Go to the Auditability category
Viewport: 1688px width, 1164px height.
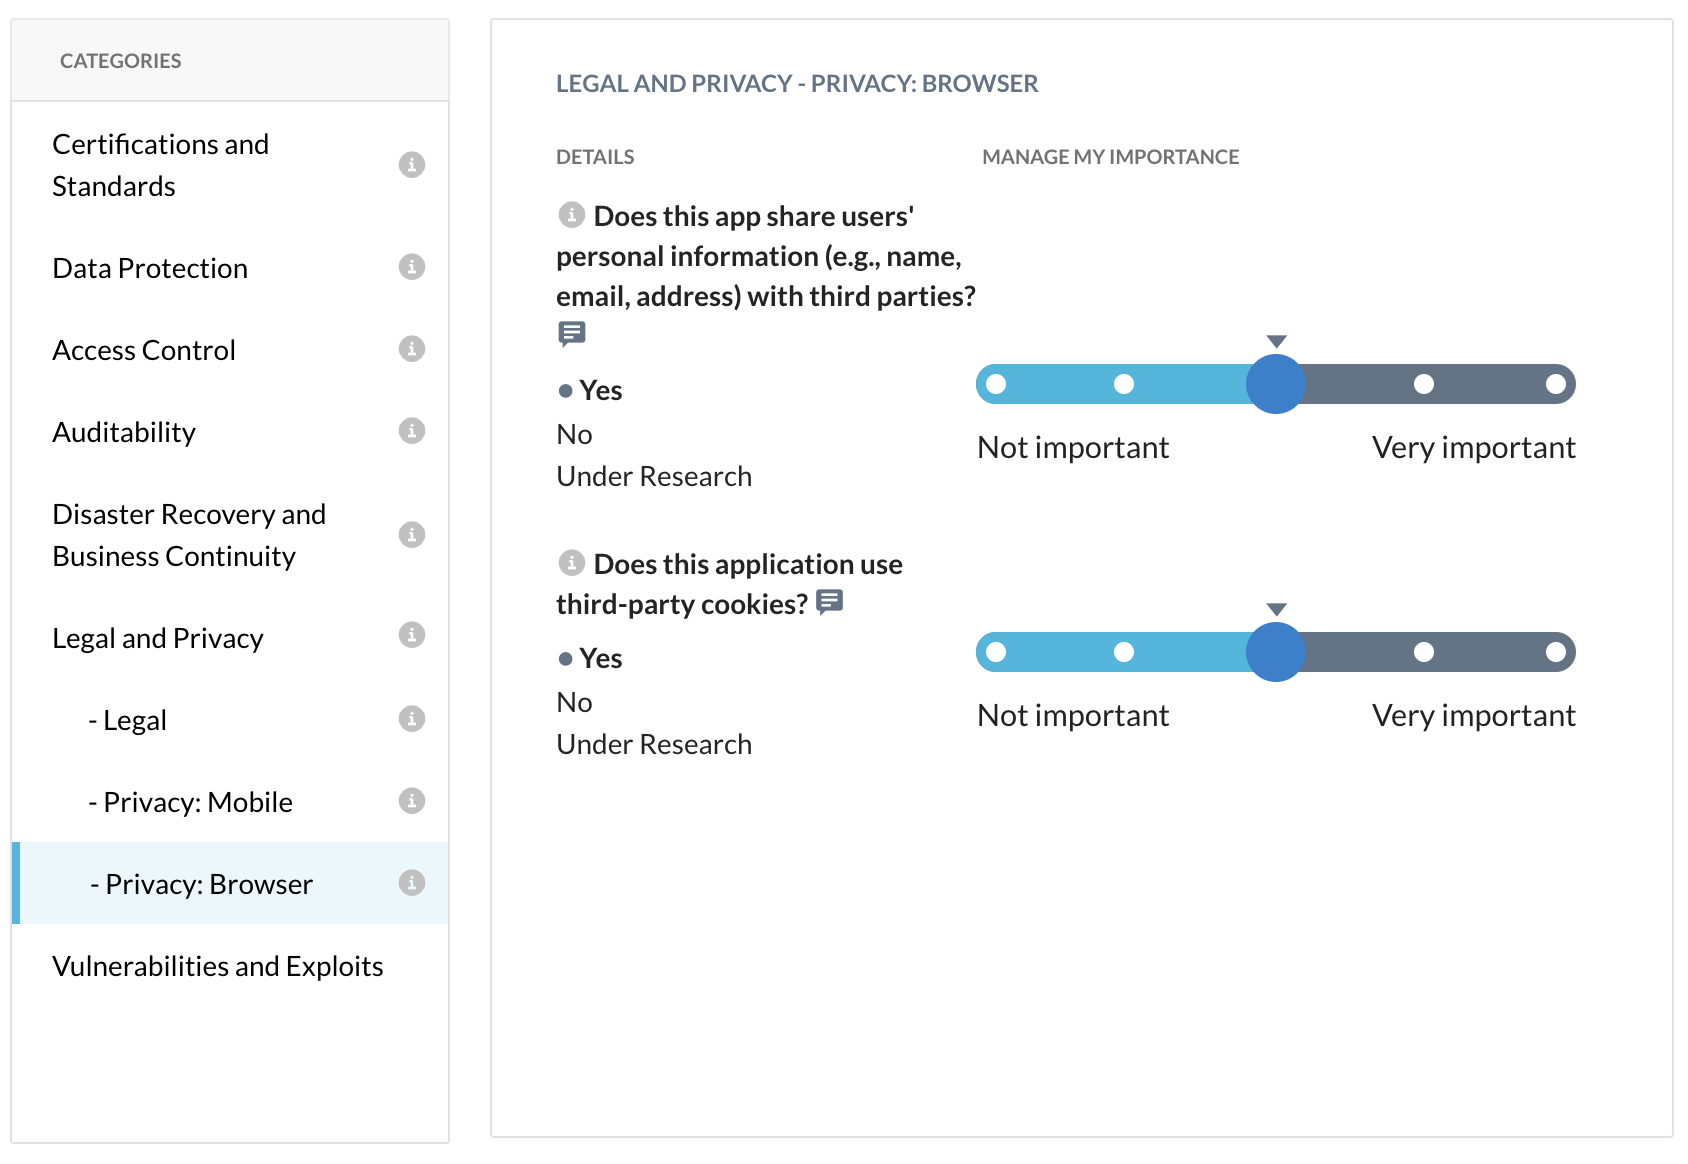124,432
